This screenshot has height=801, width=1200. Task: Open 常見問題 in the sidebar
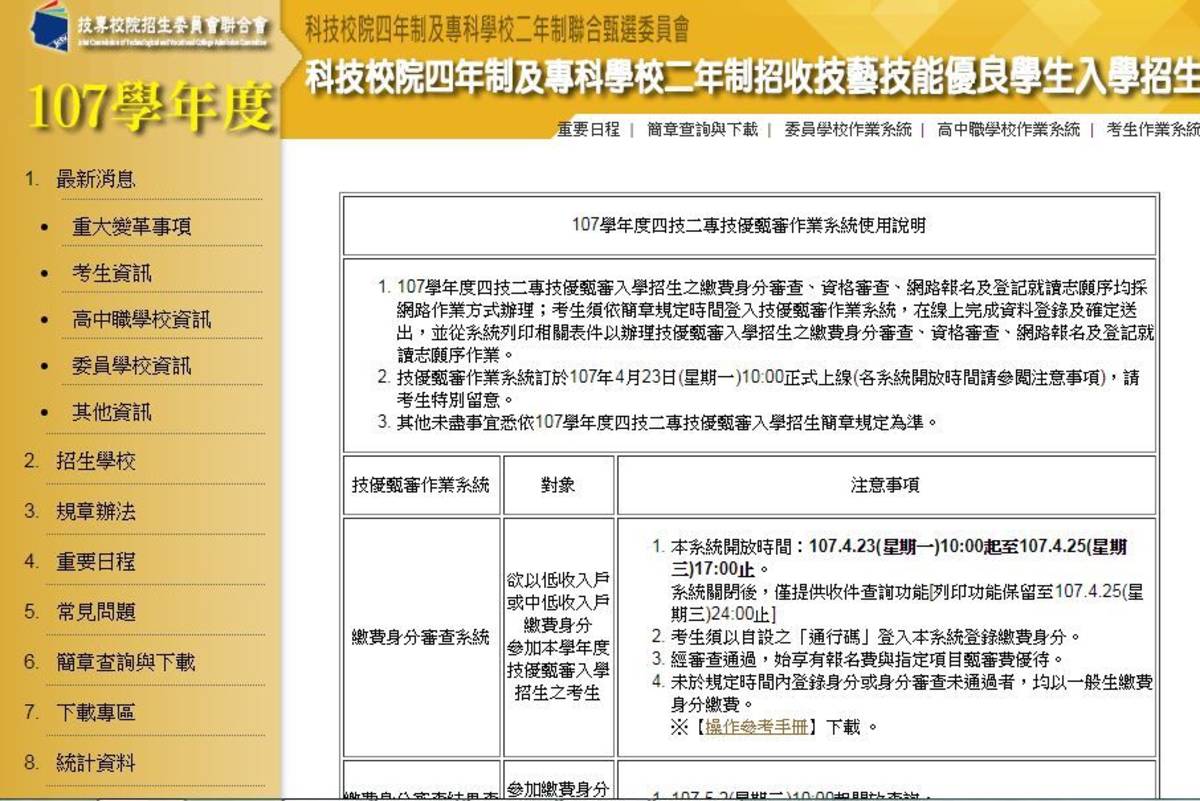pyautogui.click(x=96, y=612)
